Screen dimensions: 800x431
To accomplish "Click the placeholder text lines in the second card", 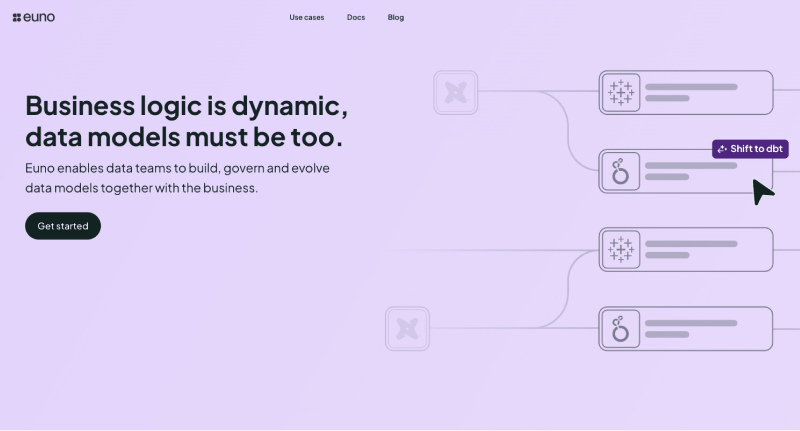I will [x=690, y=171].
